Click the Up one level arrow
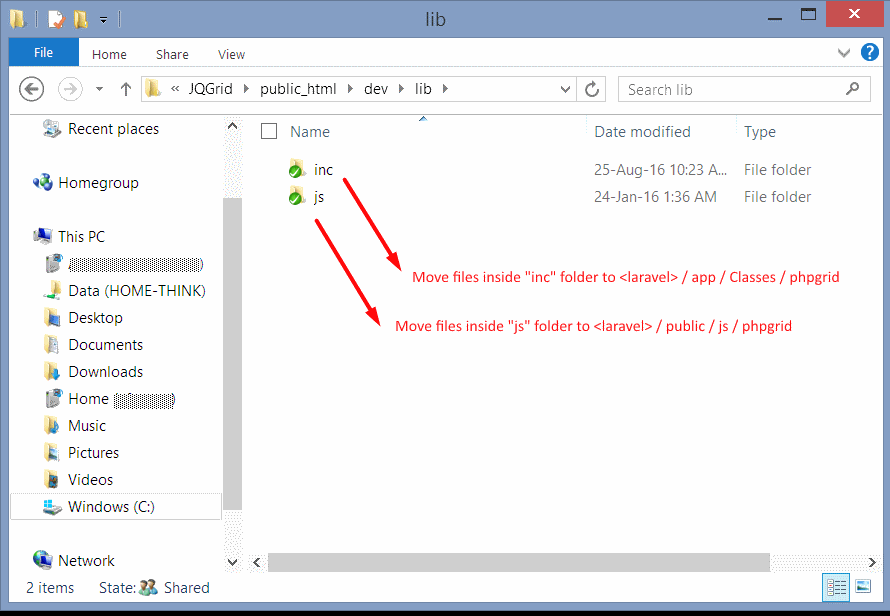 [126, 89]
